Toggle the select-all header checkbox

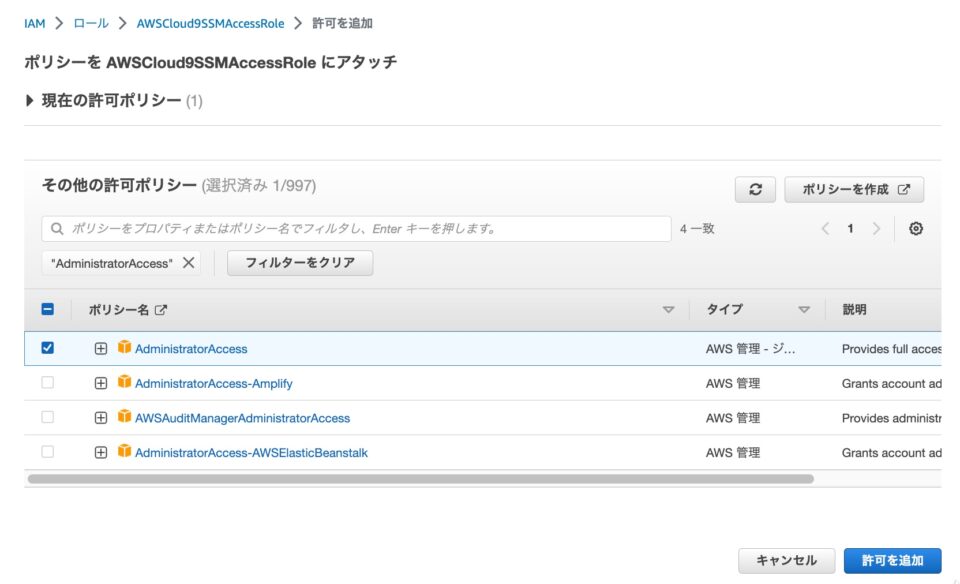[47, 309]
